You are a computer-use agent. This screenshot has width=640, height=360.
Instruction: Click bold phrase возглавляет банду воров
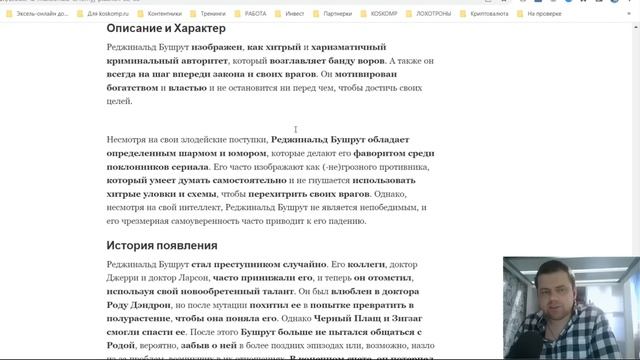327,61
